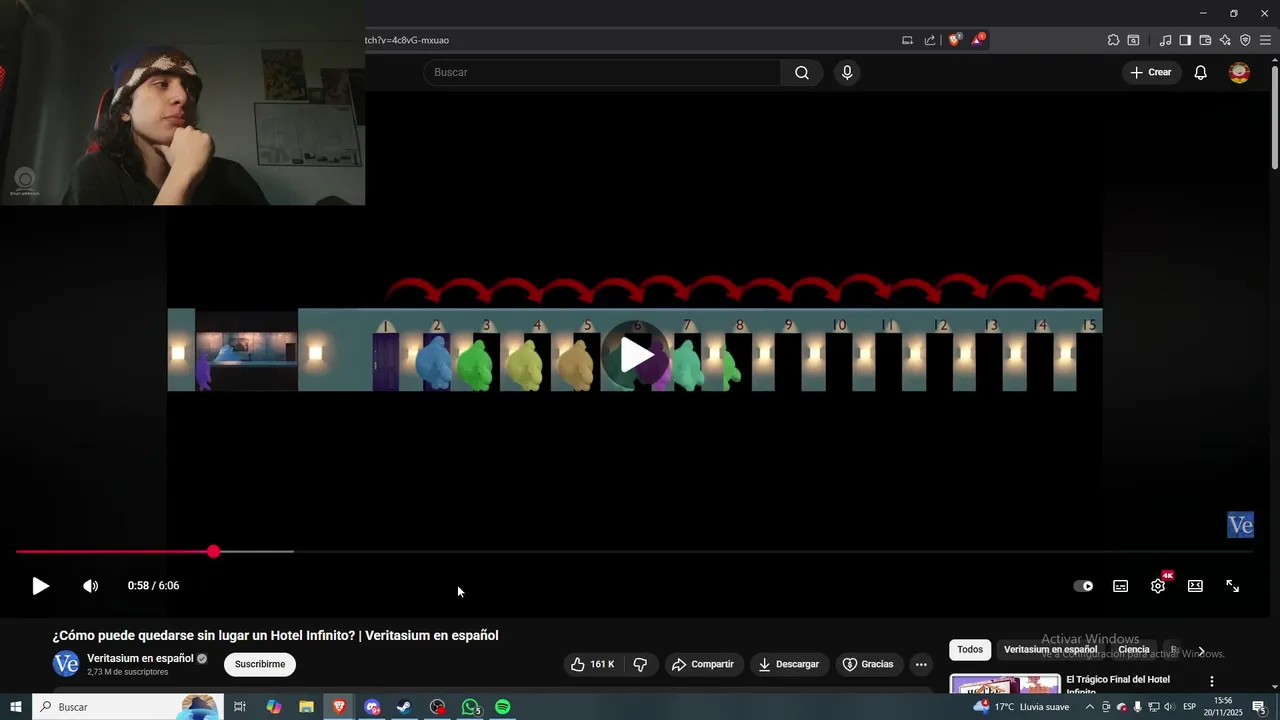This screenshot has height=720, width=1280.
Task: Click the Compartir share button
Action: [703, 664]
